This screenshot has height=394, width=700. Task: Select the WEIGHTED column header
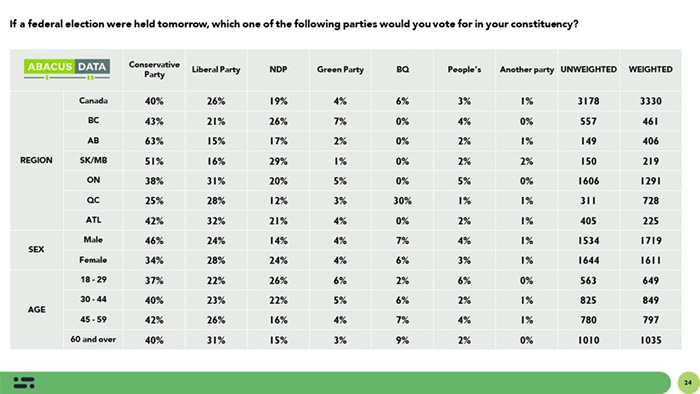(x=650, y=70)
